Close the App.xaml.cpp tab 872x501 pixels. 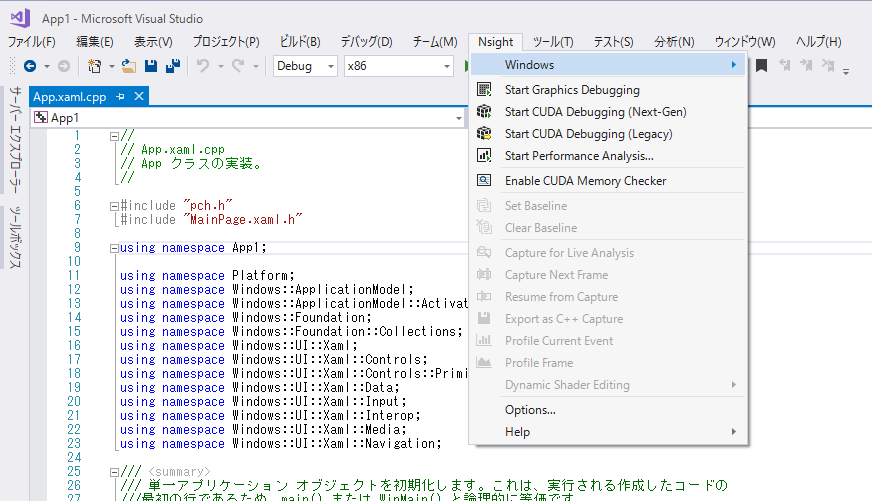[x=139, y=96]
